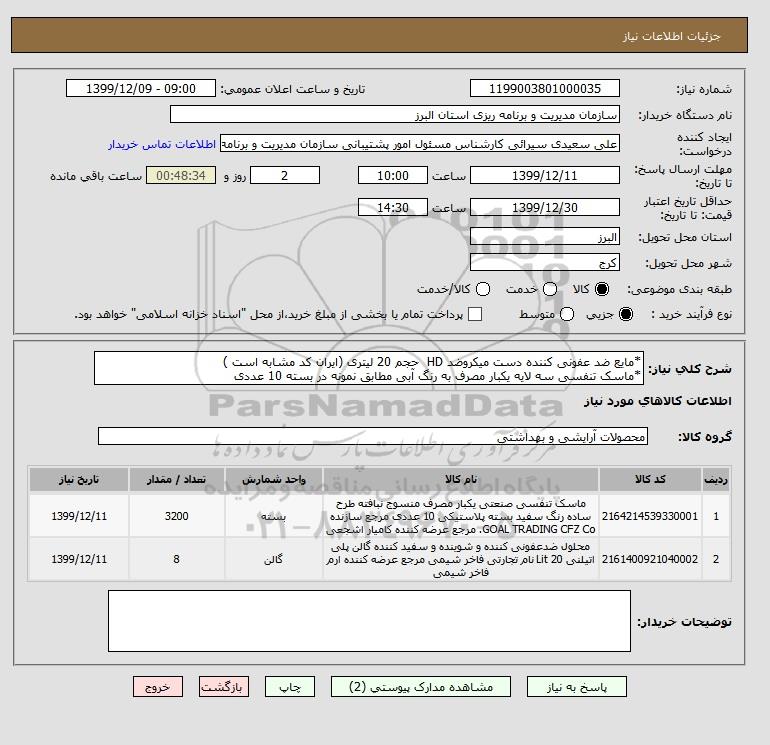Click the جزئیات اطلاعات نیاز page title

672,37
